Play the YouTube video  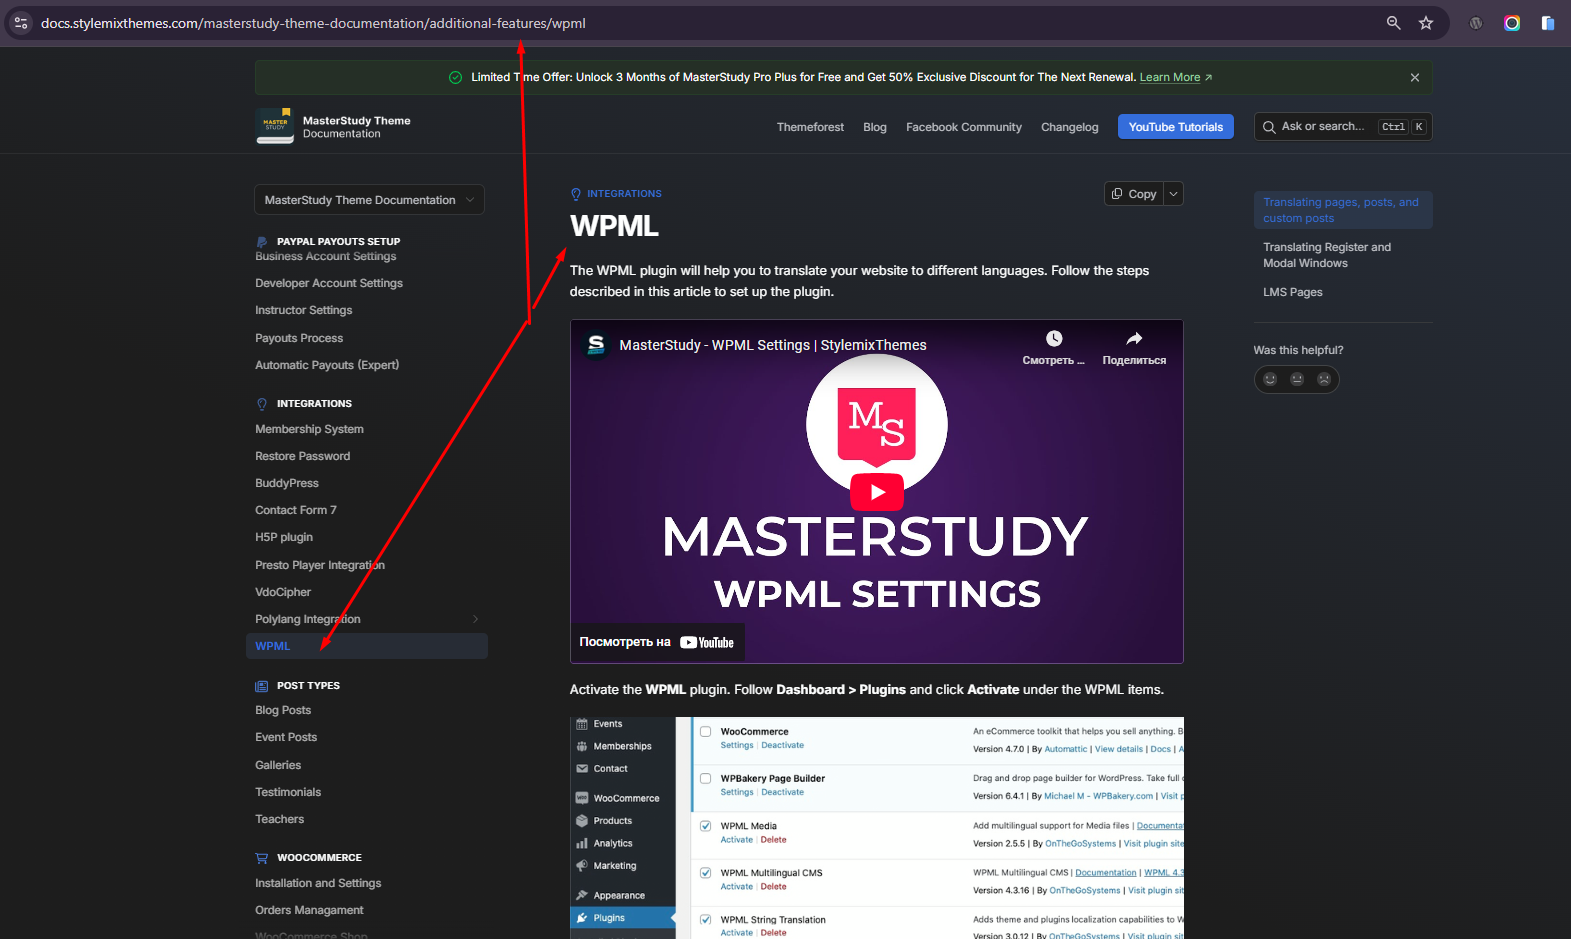click(x=877, y=492)
